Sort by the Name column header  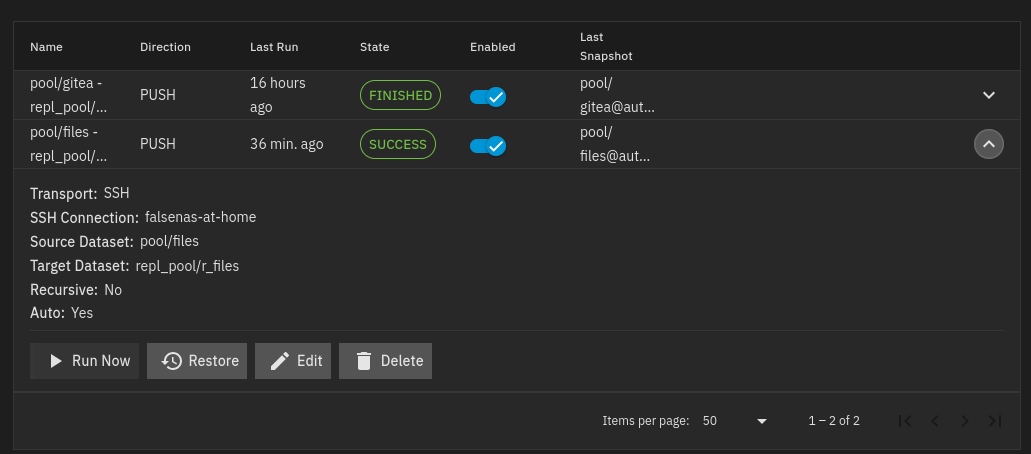coord(47,47)
